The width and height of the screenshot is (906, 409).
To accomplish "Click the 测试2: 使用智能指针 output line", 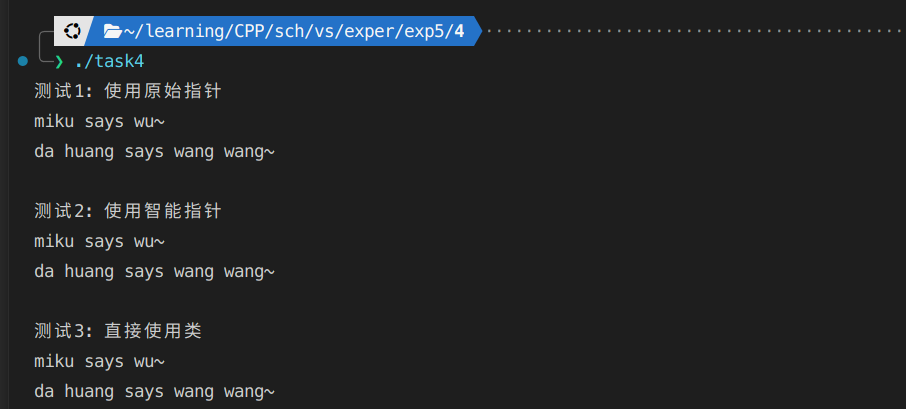I will (128, 211).
